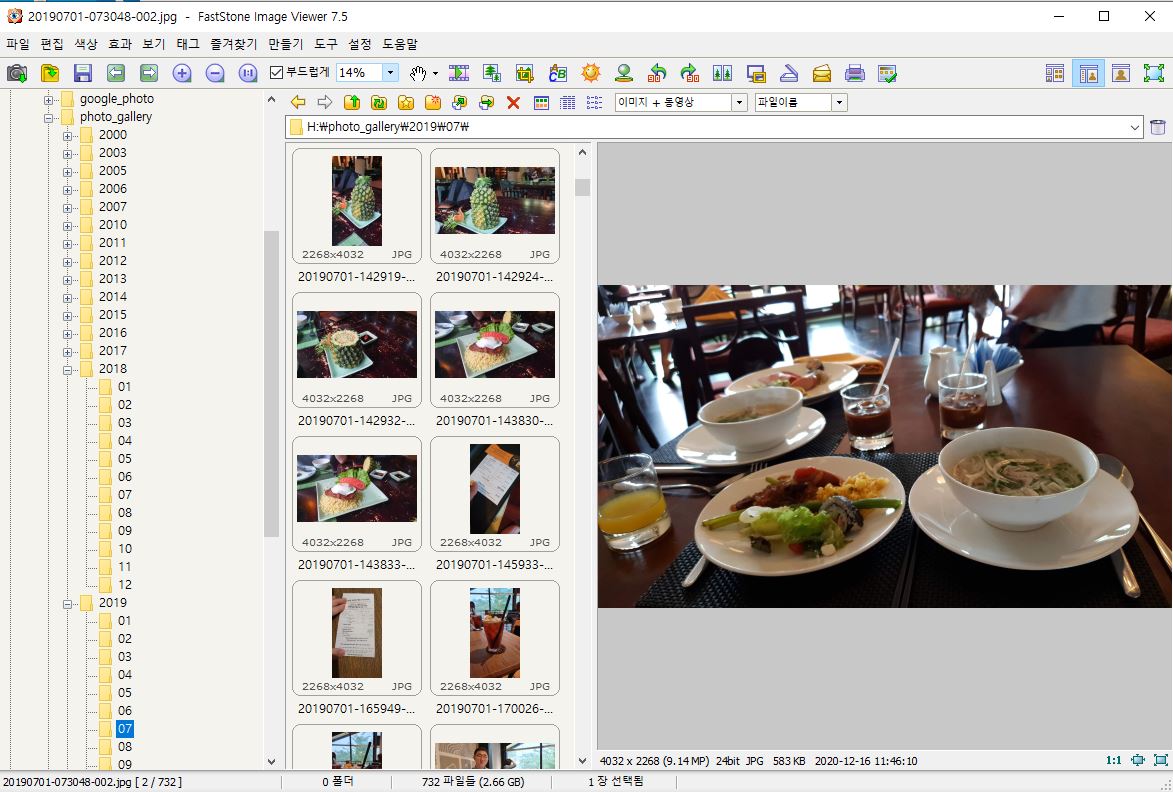Switch to details list view icon
Screen dimensions: 1173x792
tap(568, 102)
